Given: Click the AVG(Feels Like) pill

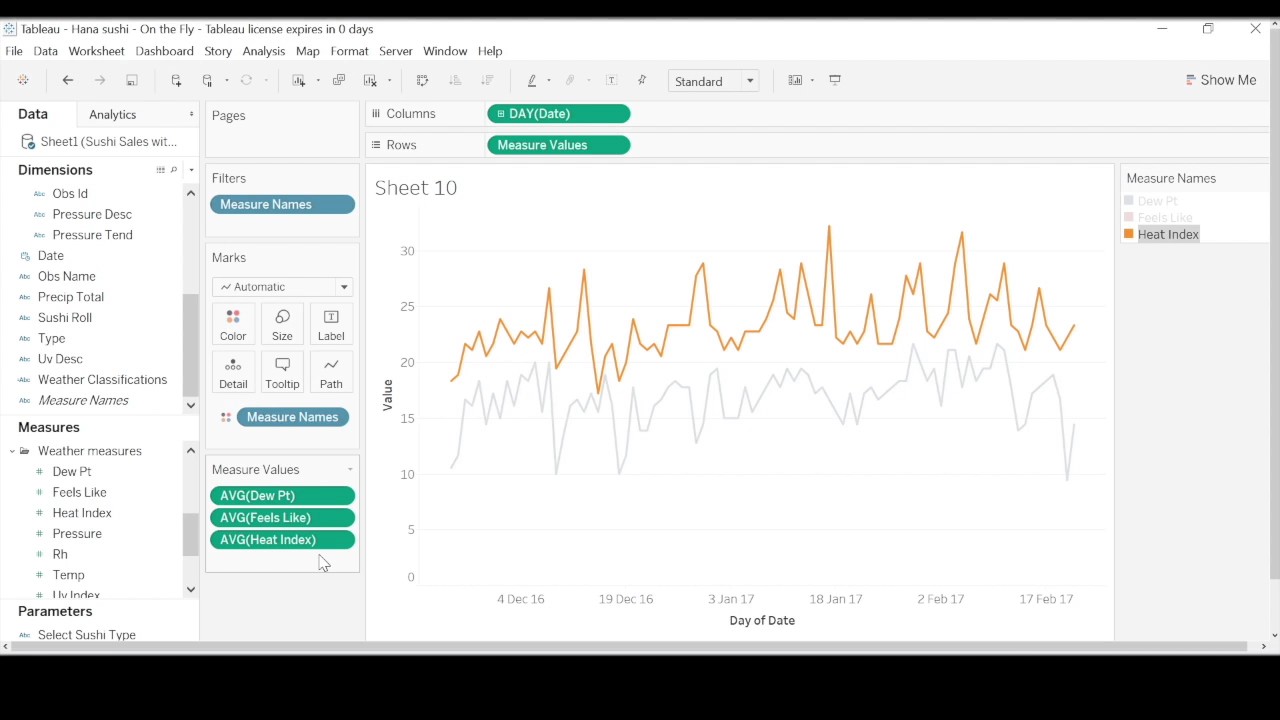Looking at the screenshot, I should coord(282,518).
